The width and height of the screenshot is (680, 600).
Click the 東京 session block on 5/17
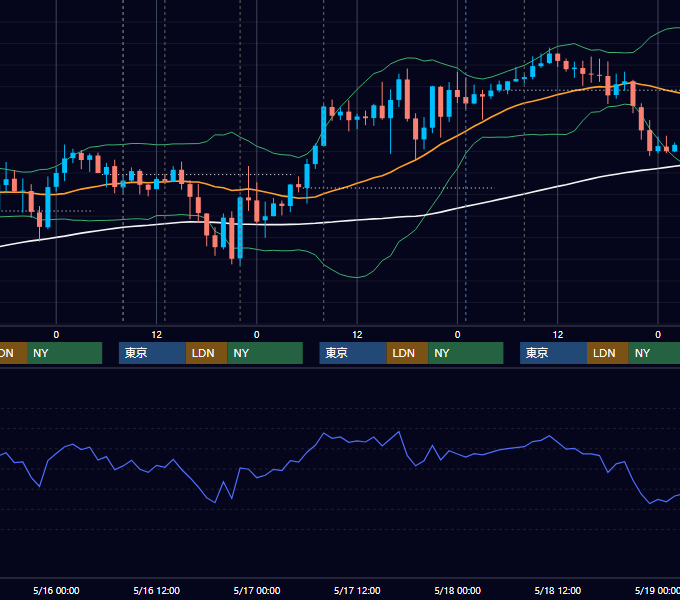tap(353, 353)
